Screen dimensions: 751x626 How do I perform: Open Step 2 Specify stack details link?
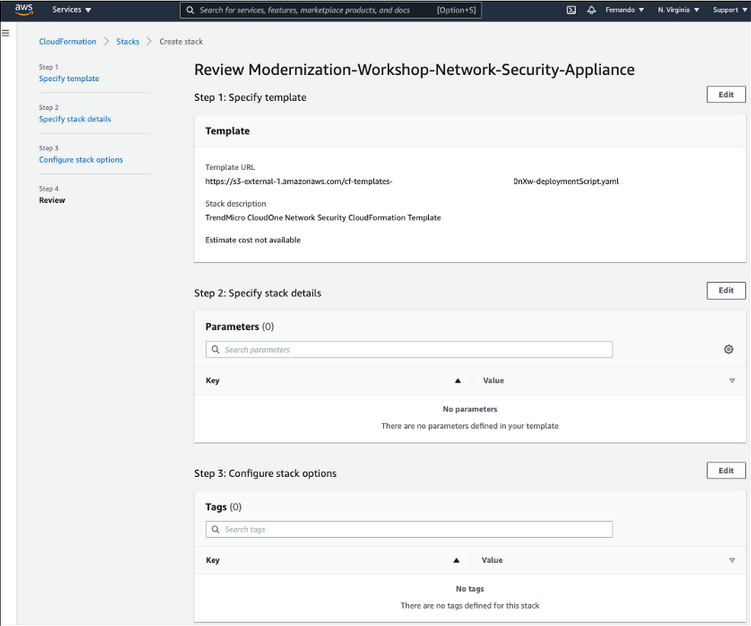[x=75, y=119]
